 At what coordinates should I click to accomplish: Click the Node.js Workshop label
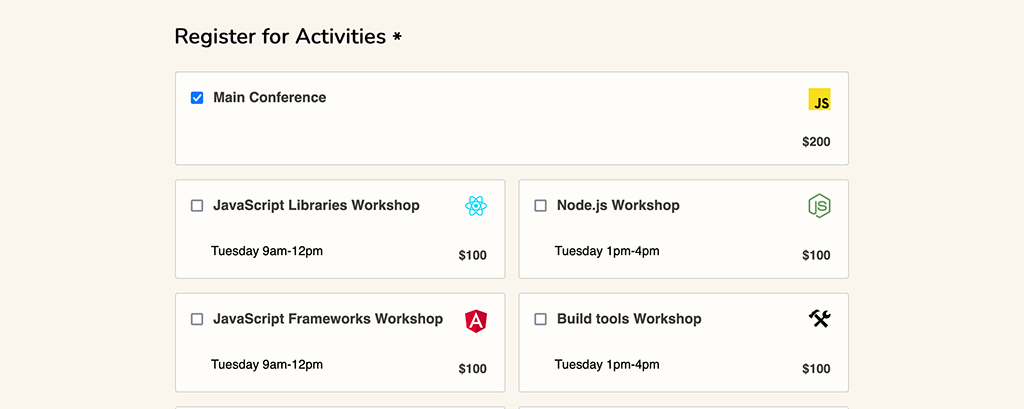pos(618,206)
